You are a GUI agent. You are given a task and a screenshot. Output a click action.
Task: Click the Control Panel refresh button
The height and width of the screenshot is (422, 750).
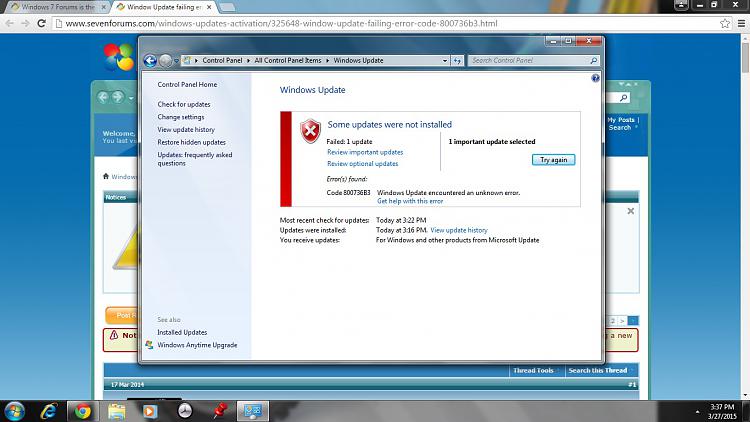coord(457,60)
